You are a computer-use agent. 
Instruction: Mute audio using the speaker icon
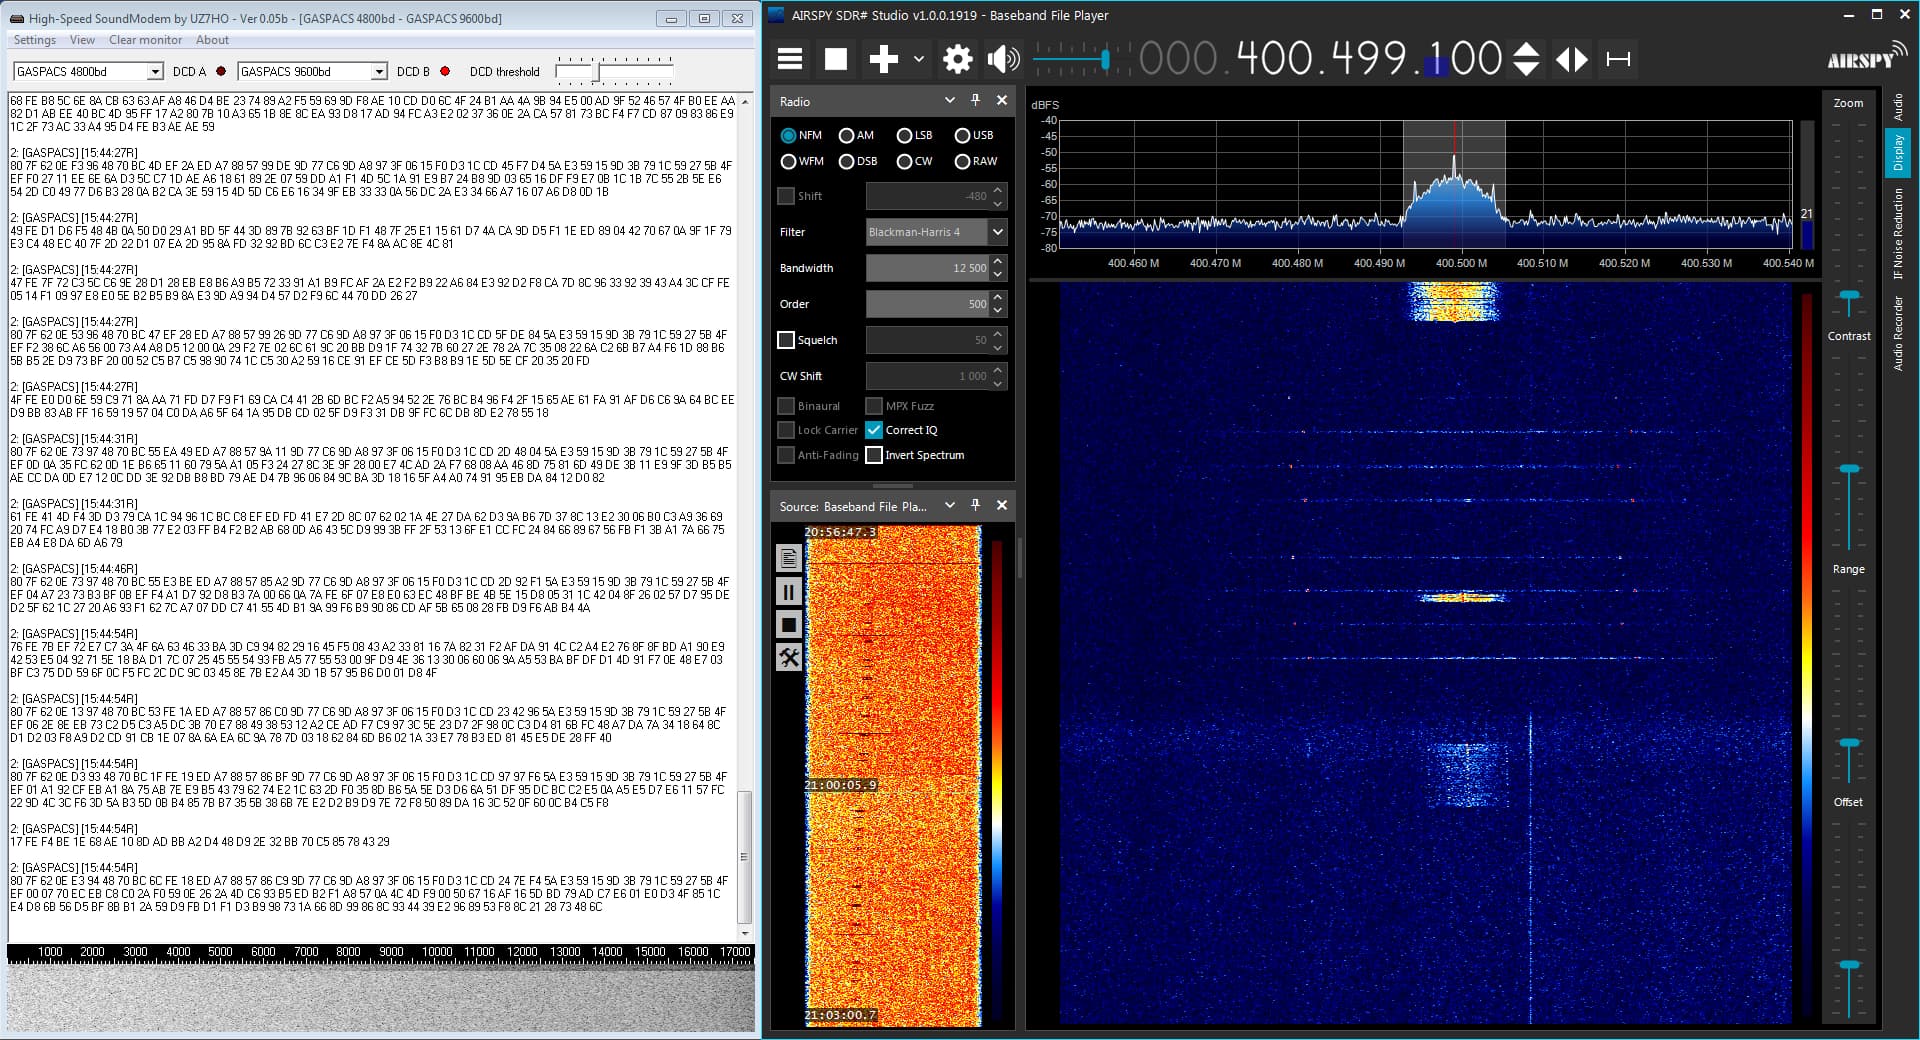tap(1003, 59)
